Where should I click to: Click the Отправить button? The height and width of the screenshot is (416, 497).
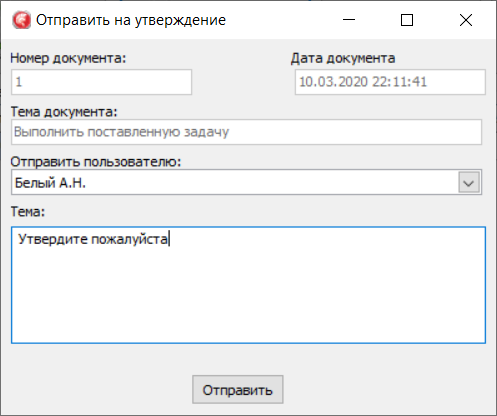(238, 390)
